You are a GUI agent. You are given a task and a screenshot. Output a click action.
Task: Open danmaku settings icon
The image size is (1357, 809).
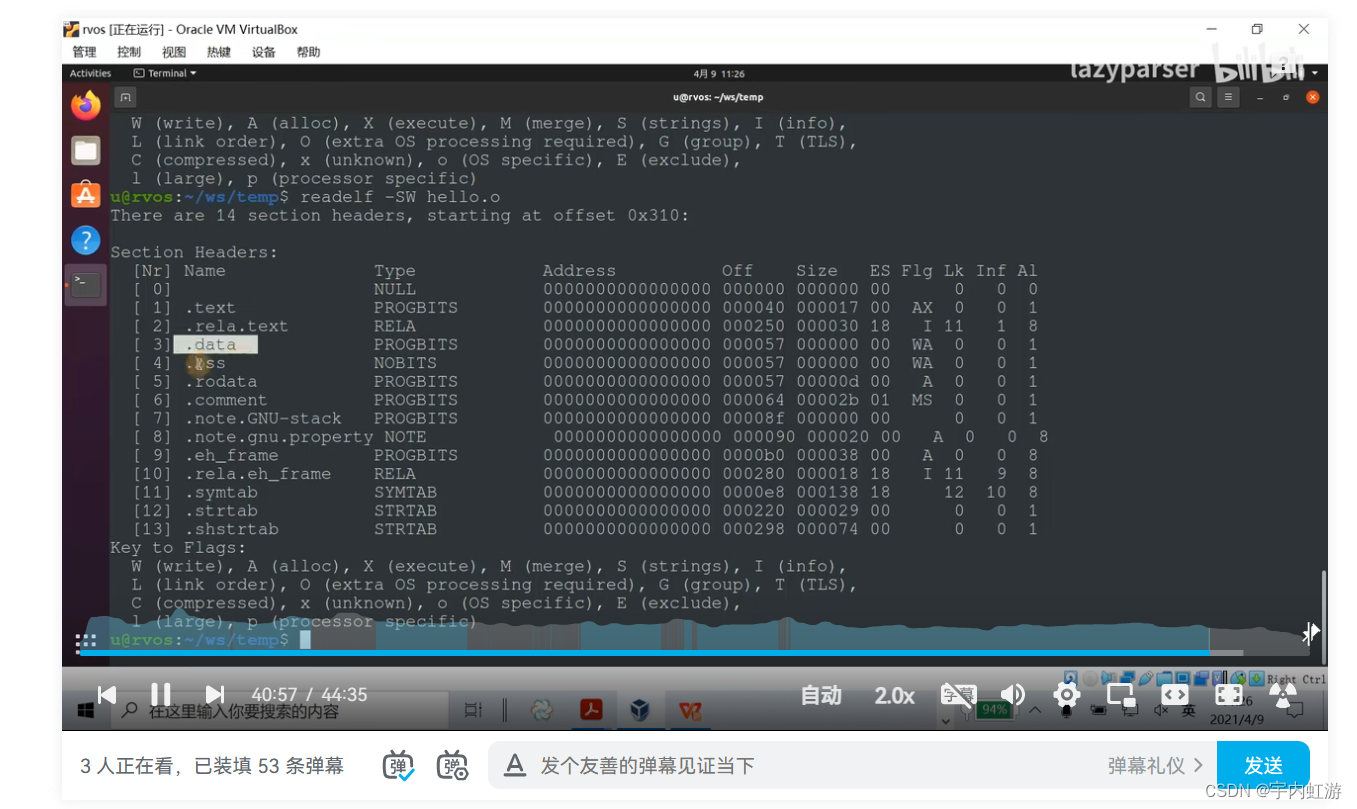(x=453, y=766)
